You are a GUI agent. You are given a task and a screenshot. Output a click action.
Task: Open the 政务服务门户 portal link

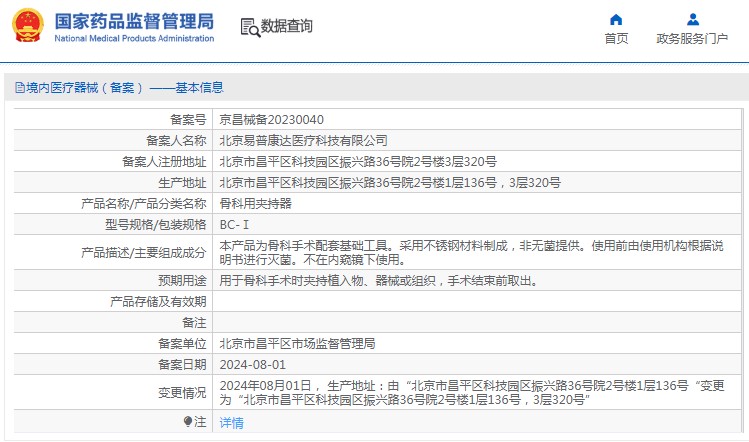692,38
